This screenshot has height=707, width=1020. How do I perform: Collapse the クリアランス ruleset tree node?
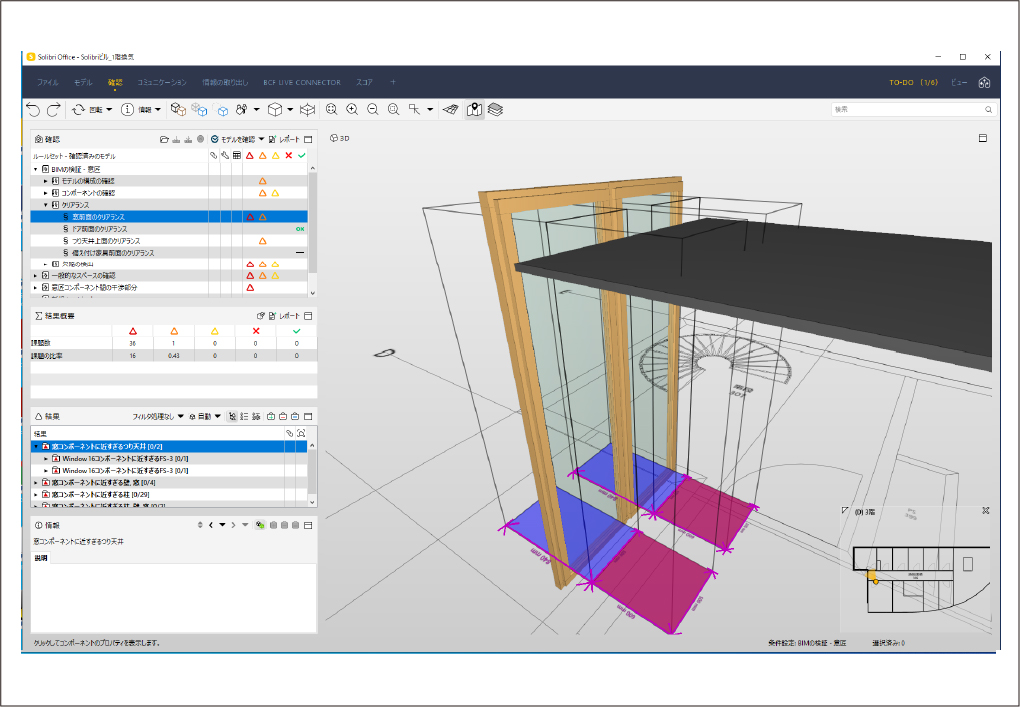(x=46, y=204)
